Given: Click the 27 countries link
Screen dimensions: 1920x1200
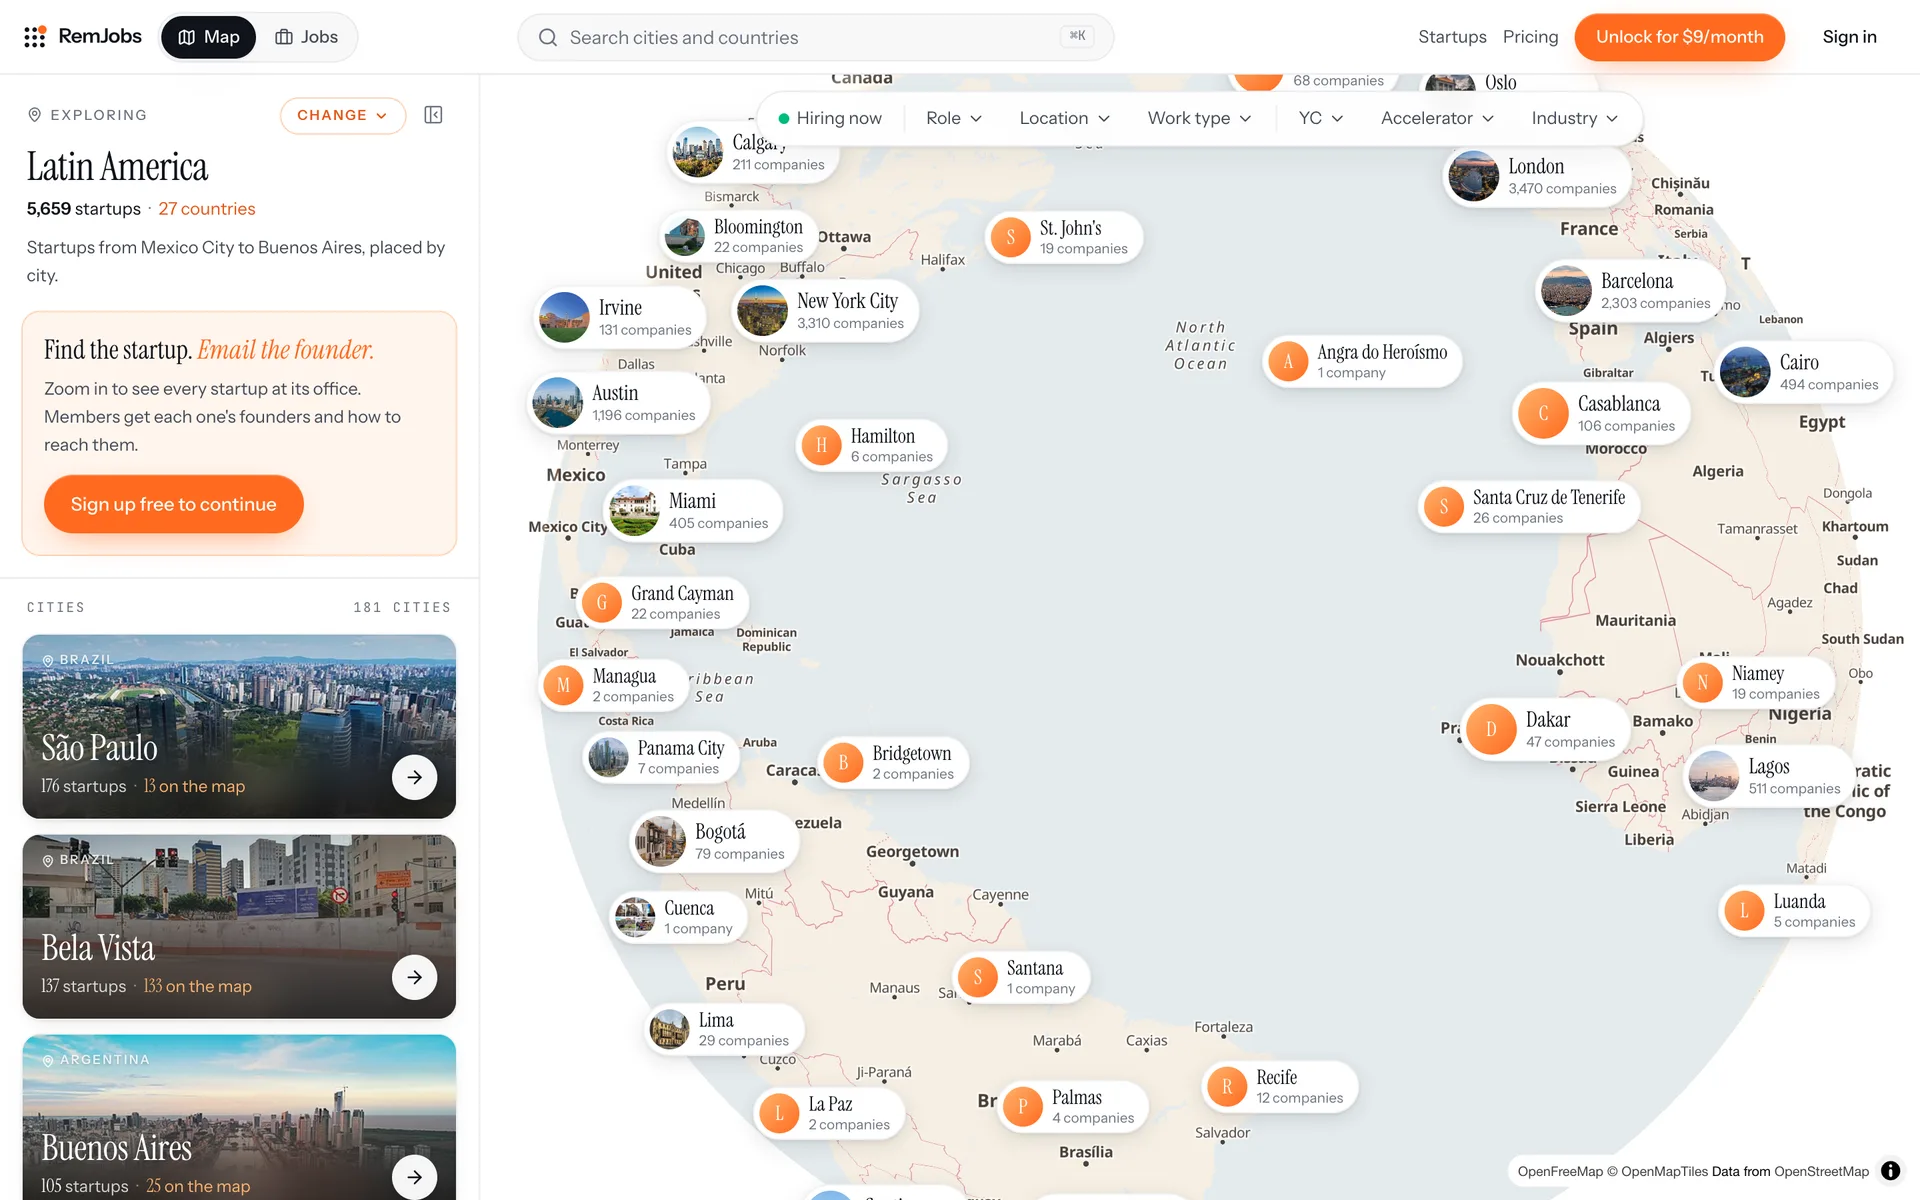Looking at the screenshot, I should [x=207, y=209].
